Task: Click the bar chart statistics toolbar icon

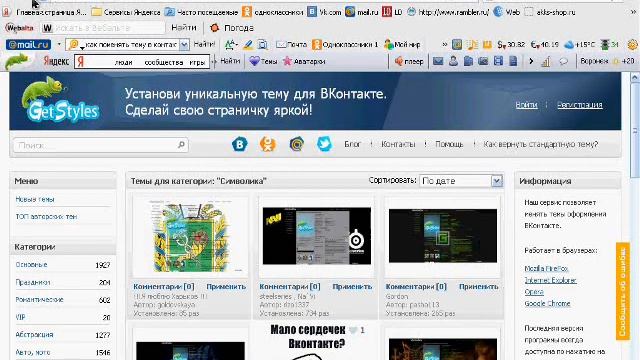Action: click(546, 62)
